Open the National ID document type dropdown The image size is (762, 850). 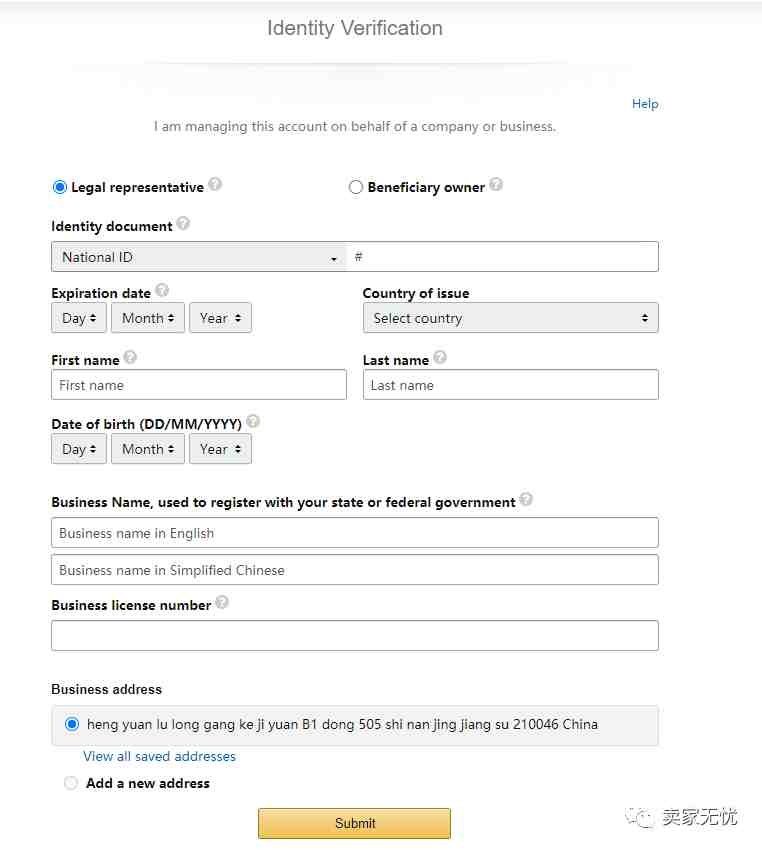click(199, 257)
